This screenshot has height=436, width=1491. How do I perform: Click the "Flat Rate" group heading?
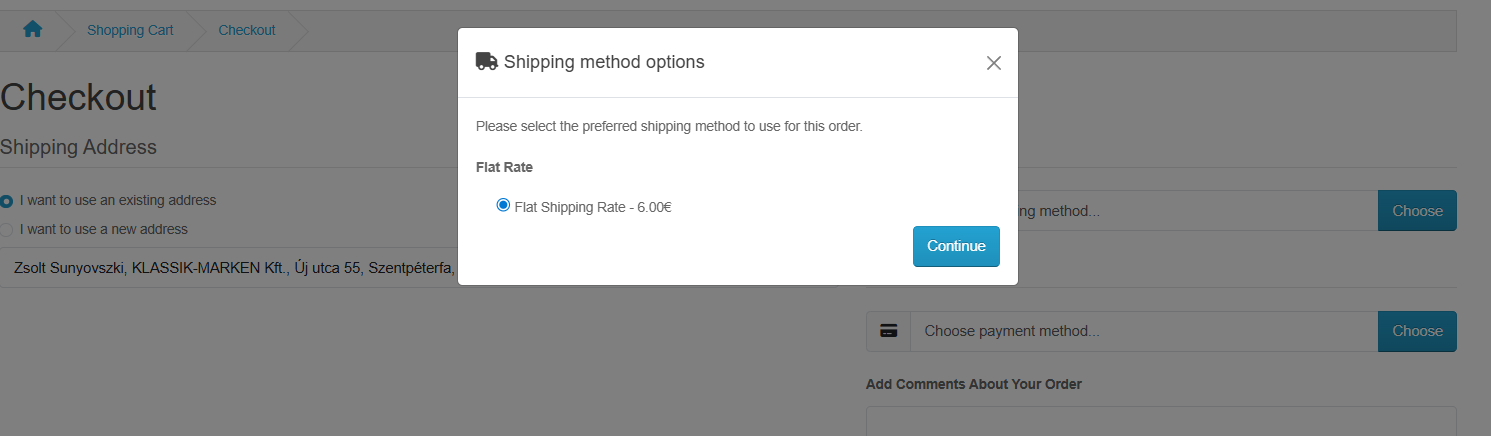tap(504, 168)
